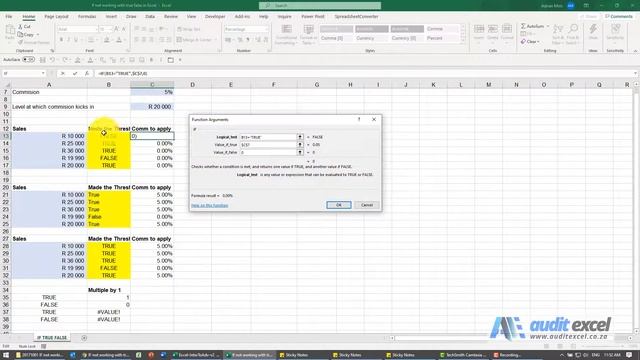
Task: Open the Comments button
Action: tap(619, 17)
